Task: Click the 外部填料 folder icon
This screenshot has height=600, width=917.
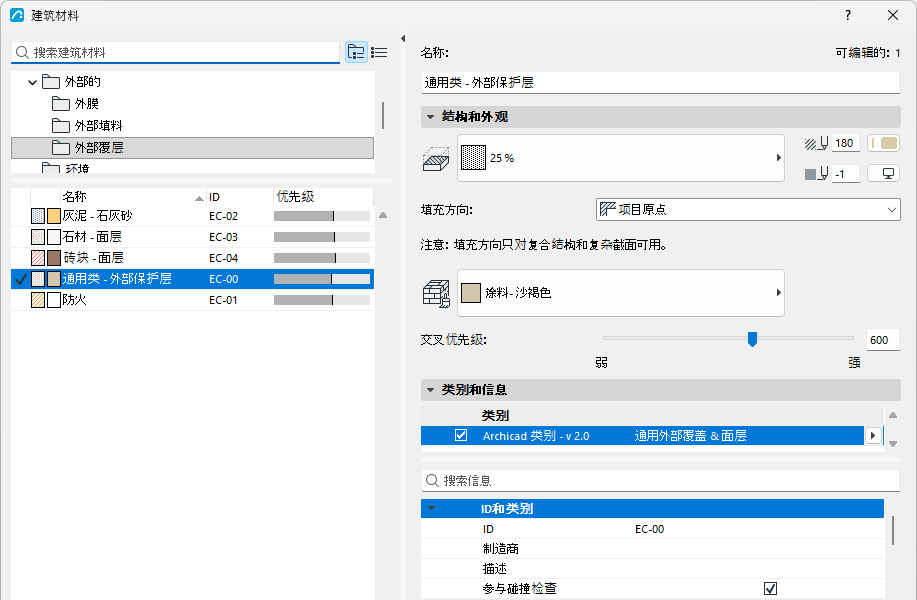Action: point(61,126)
